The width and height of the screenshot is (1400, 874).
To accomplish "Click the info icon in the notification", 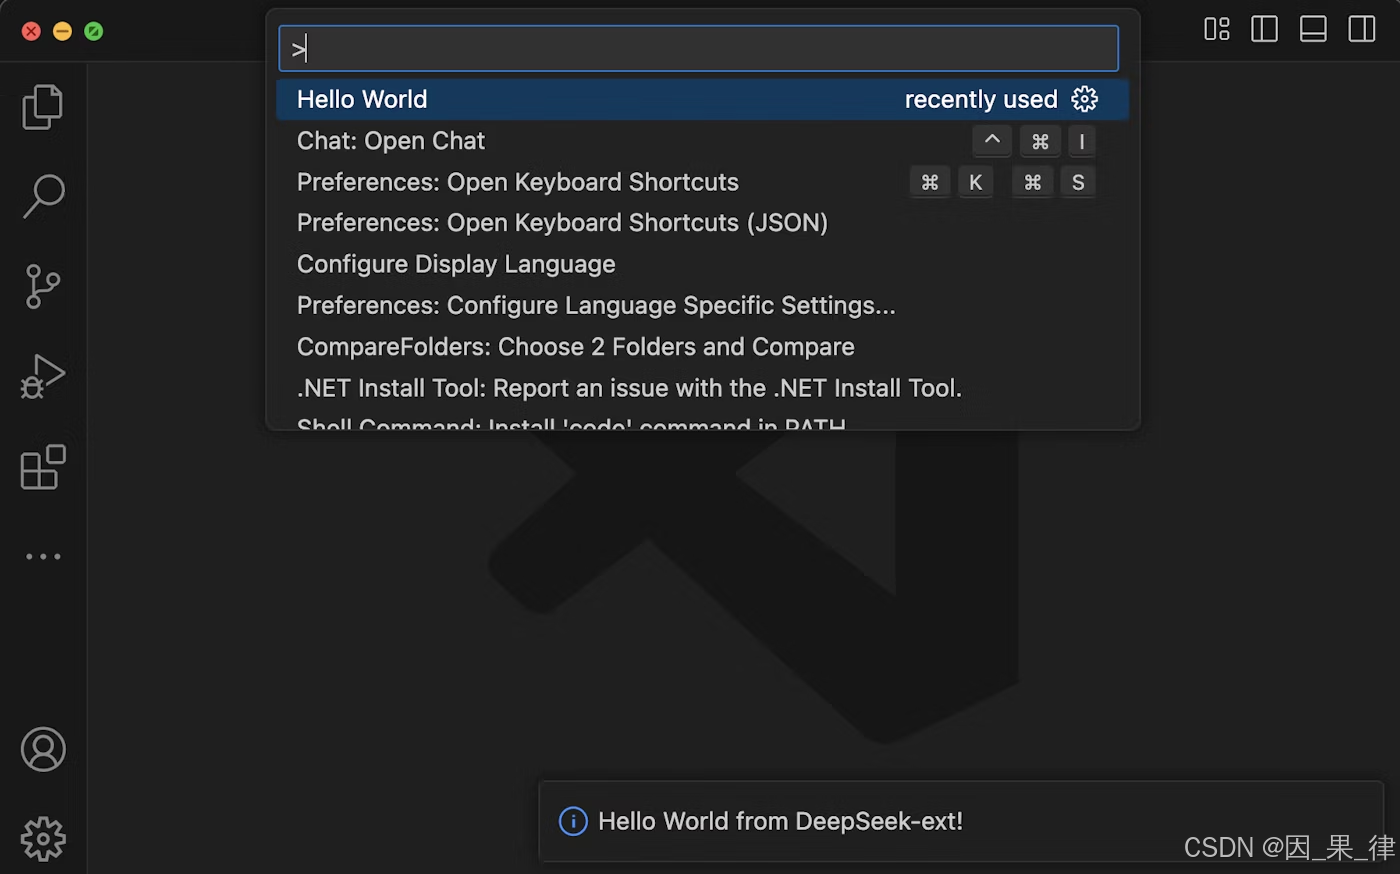I will [573, 821].
